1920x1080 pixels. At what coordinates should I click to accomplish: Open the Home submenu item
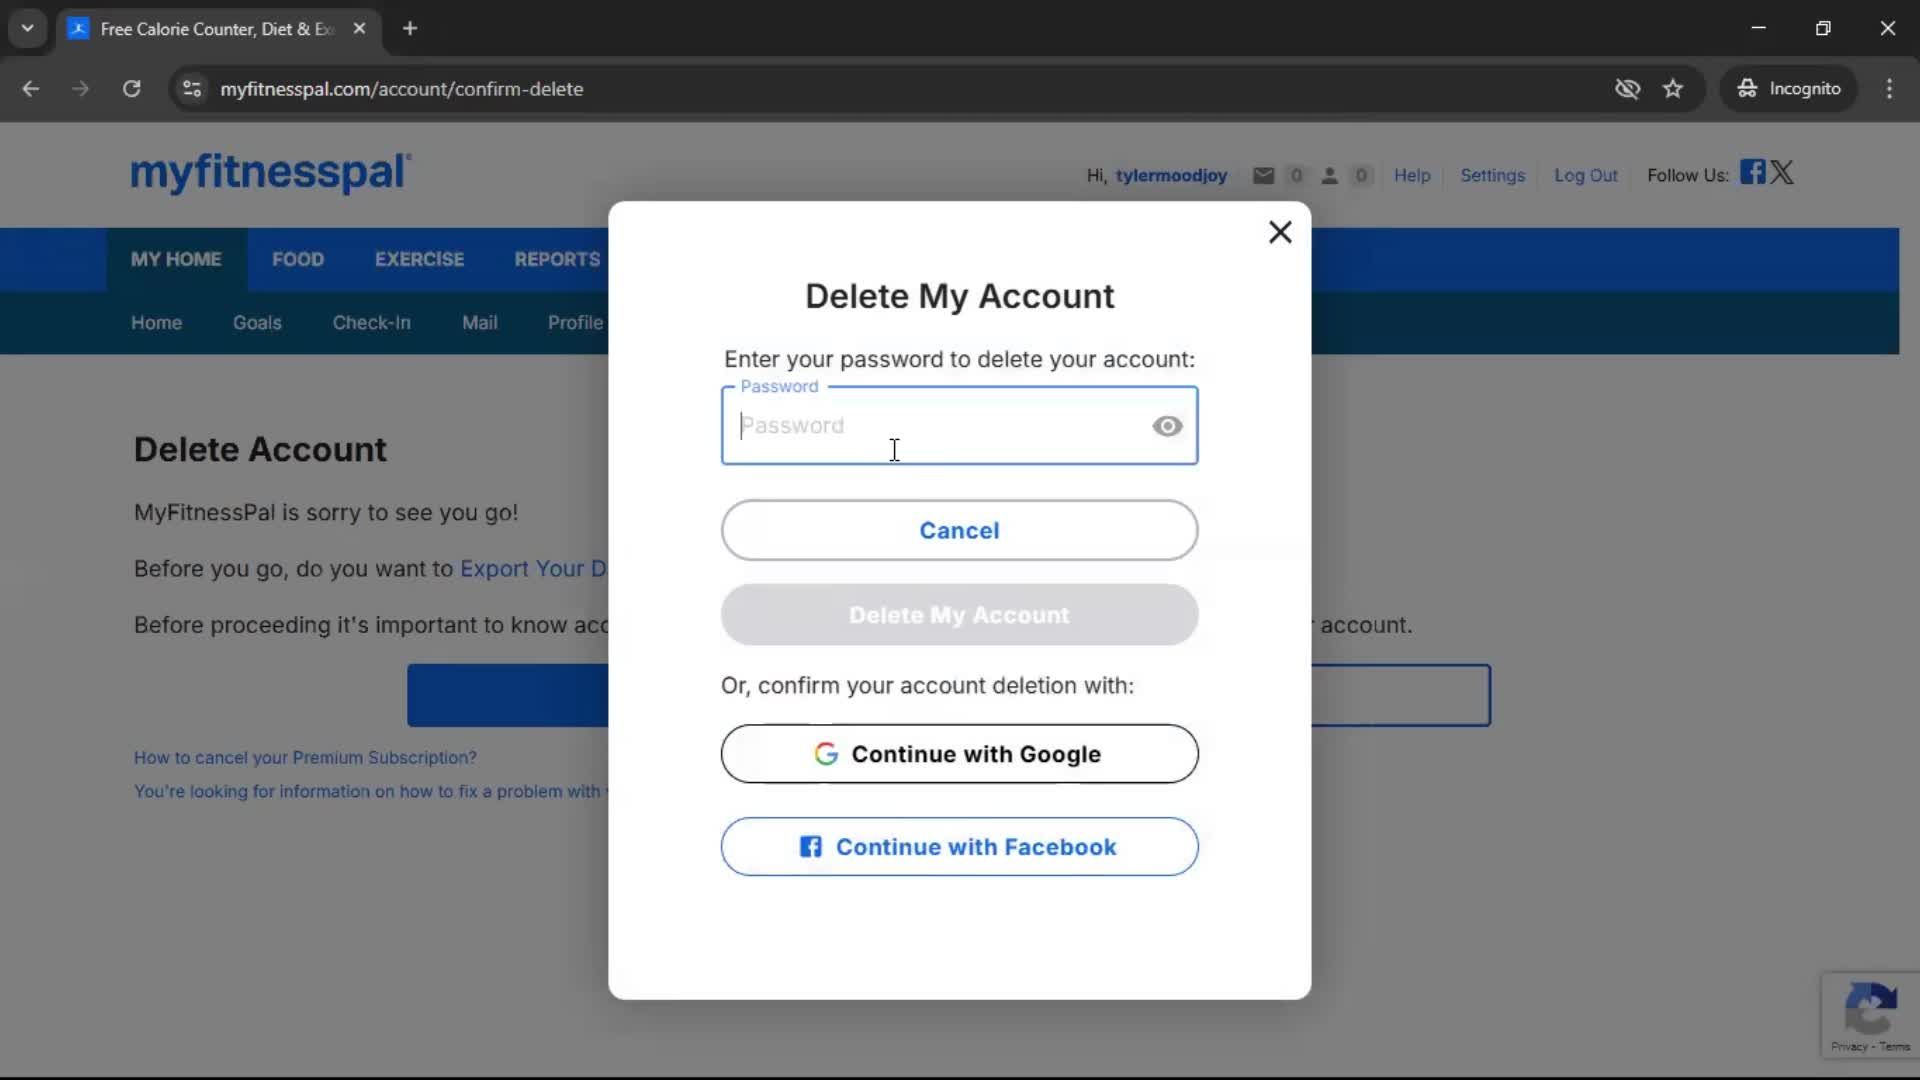(156, 323)
